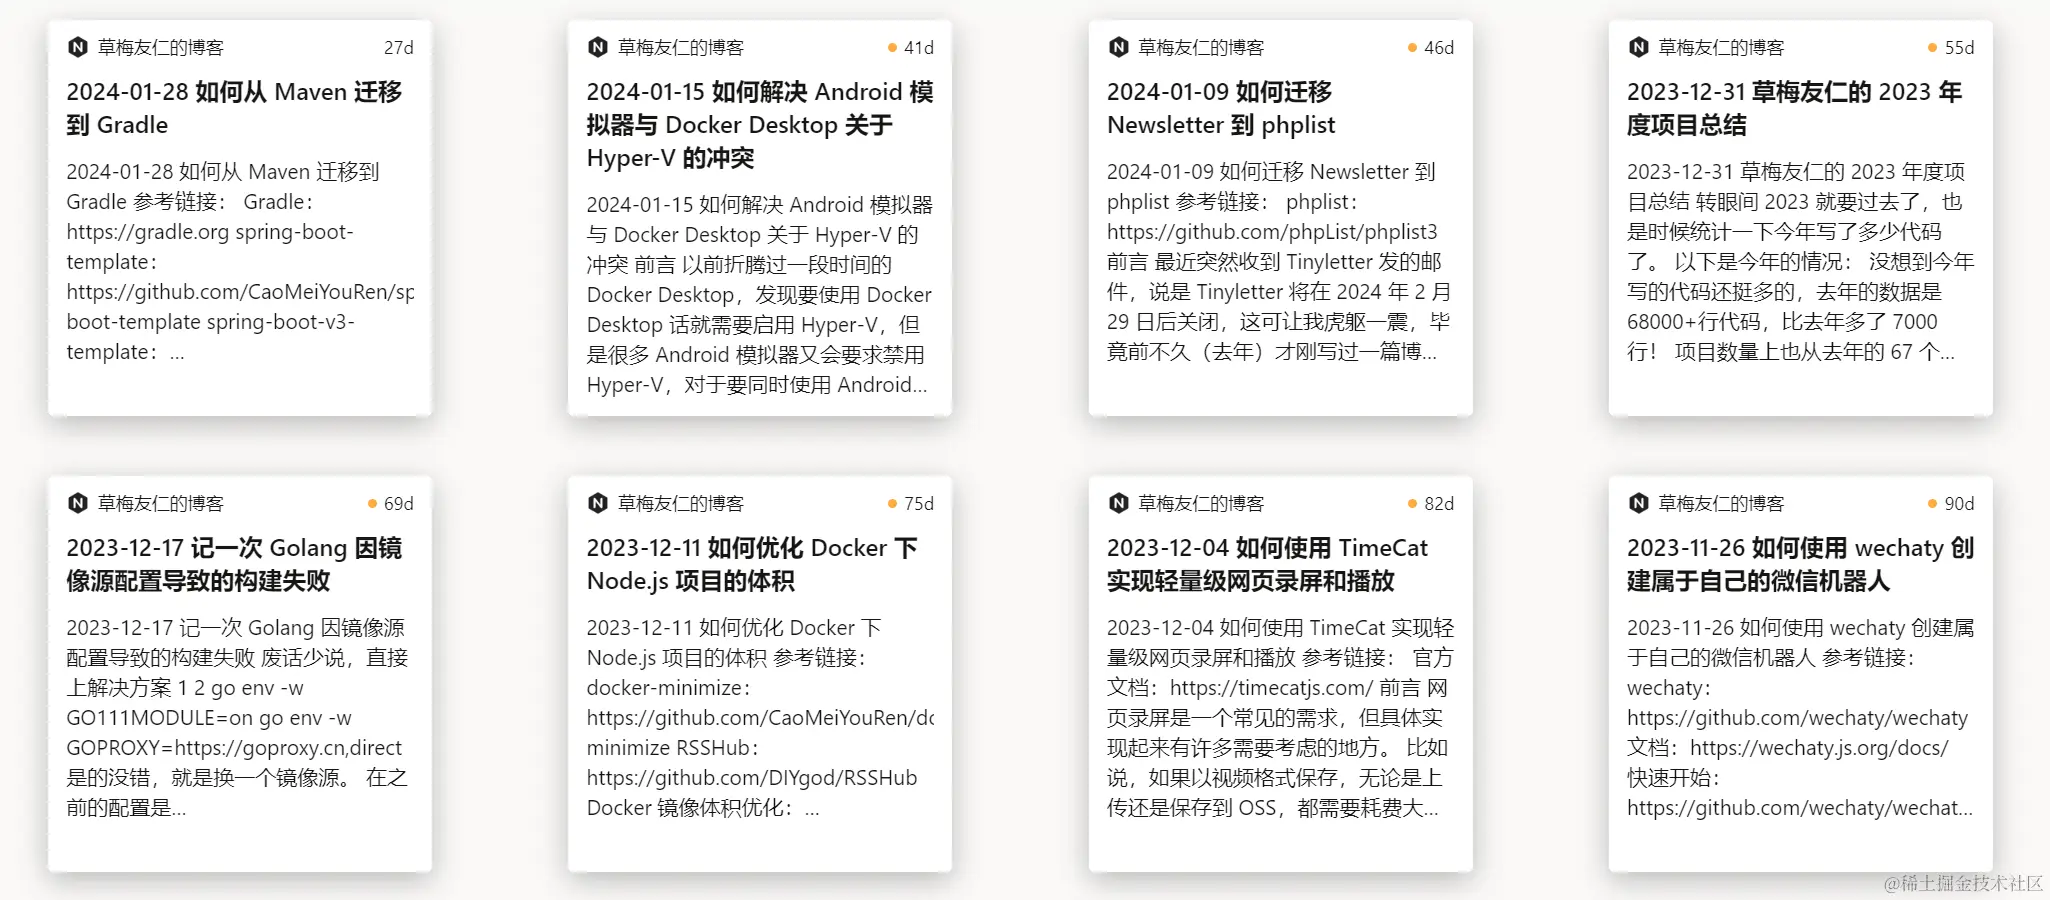Select feed name 草梅友仁的博客 on the 27d card
2050x900 pixels.
point(161,48)
